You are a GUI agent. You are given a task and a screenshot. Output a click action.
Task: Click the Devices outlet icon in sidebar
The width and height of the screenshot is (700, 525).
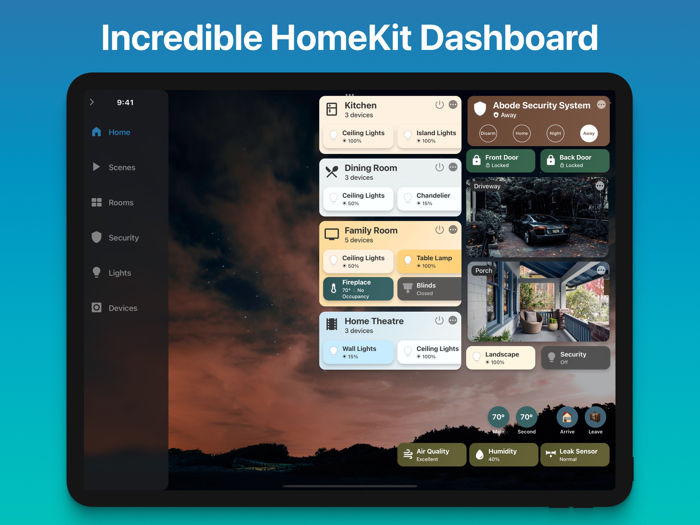[x=96, y=308]
